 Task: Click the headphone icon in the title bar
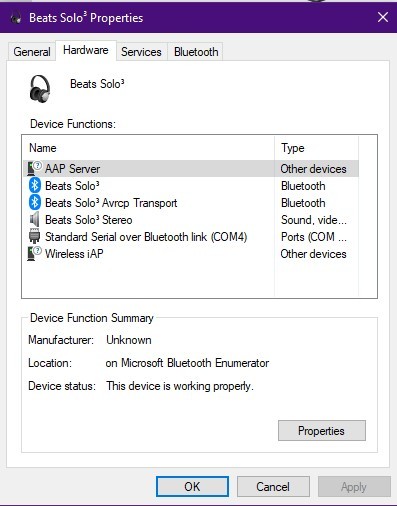pyautogui.click(x=16, y=17)
